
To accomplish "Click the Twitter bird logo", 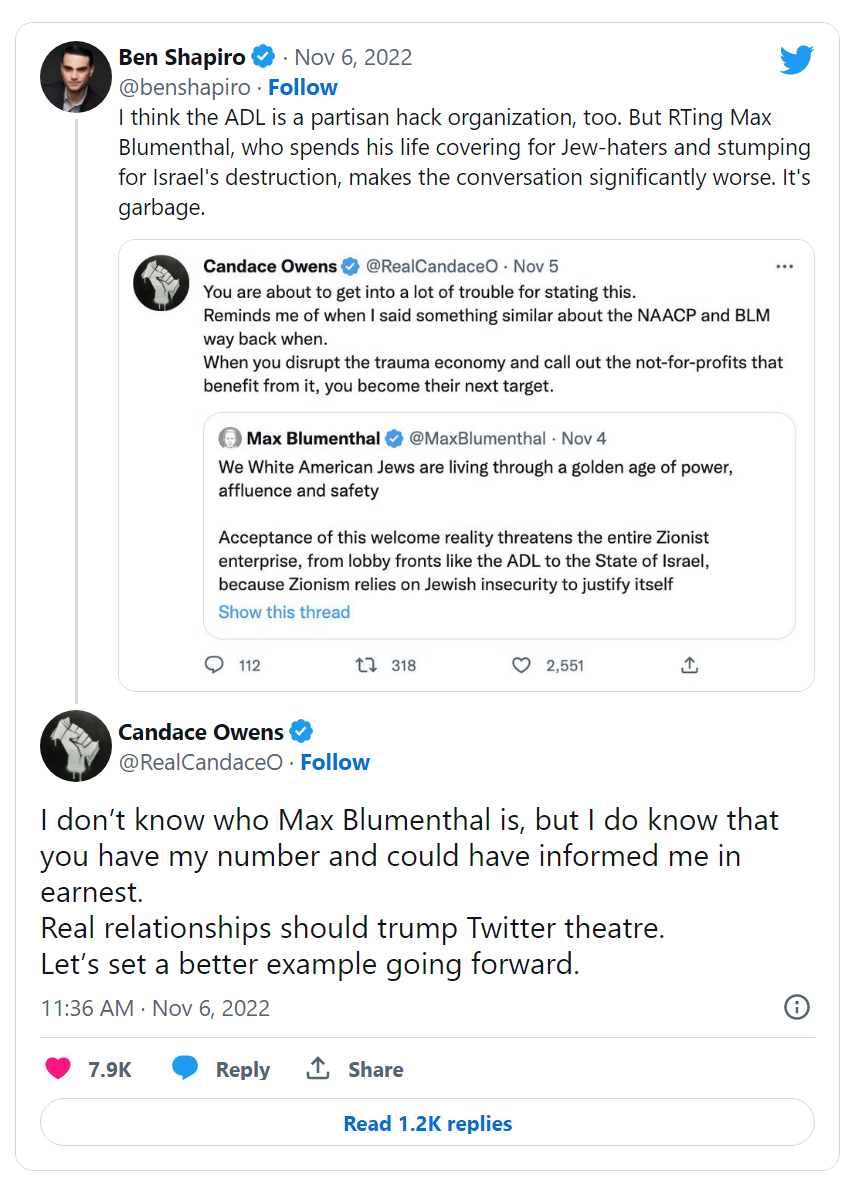I will pos(797,61).
